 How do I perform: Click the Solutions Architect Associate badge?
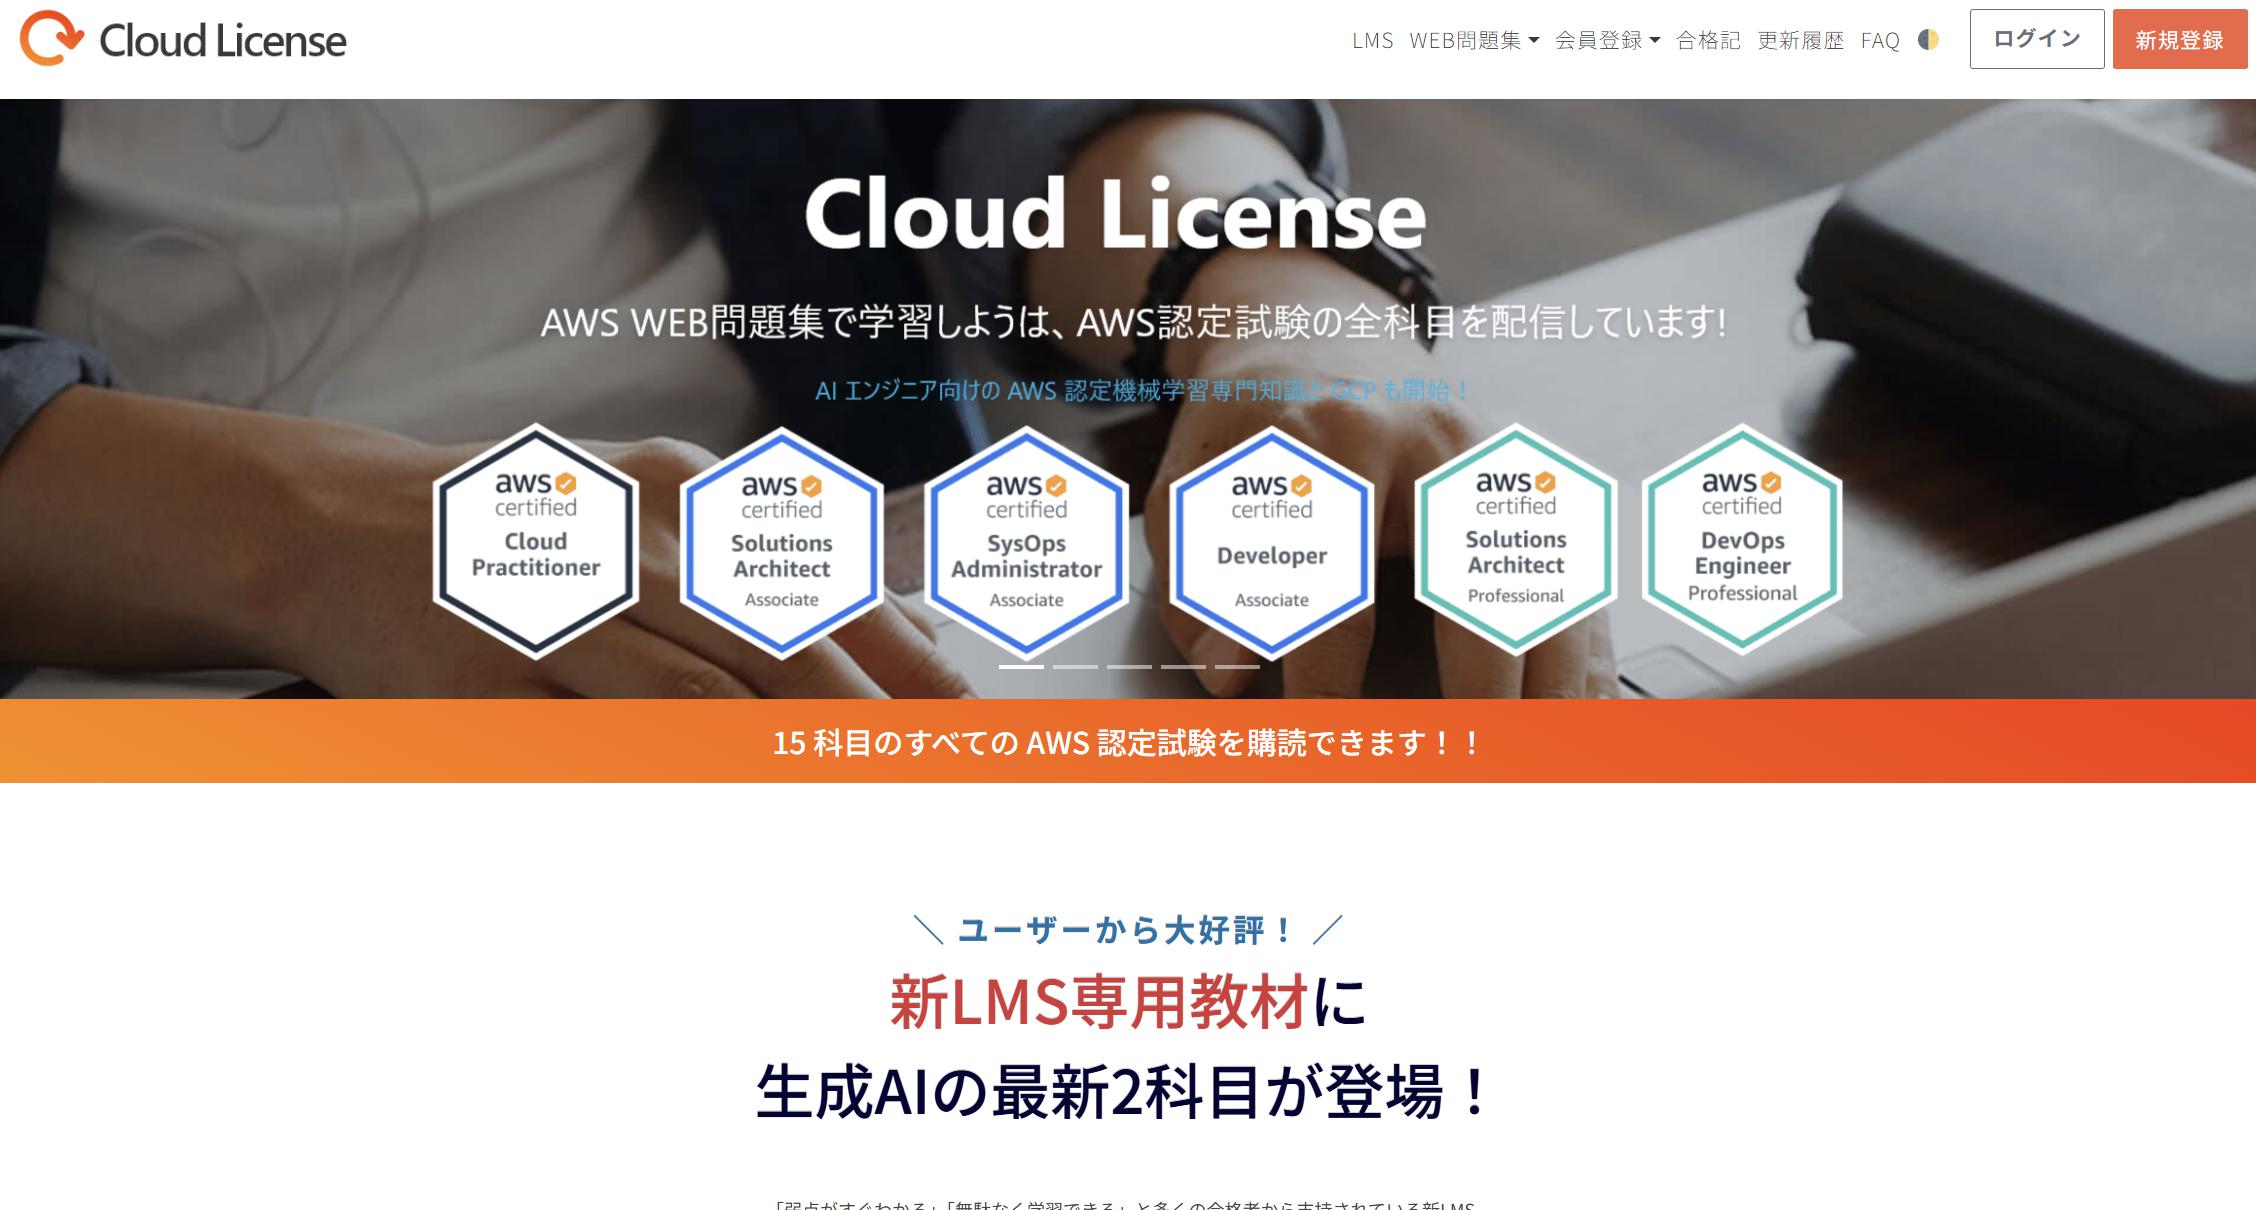click(781, 543)
